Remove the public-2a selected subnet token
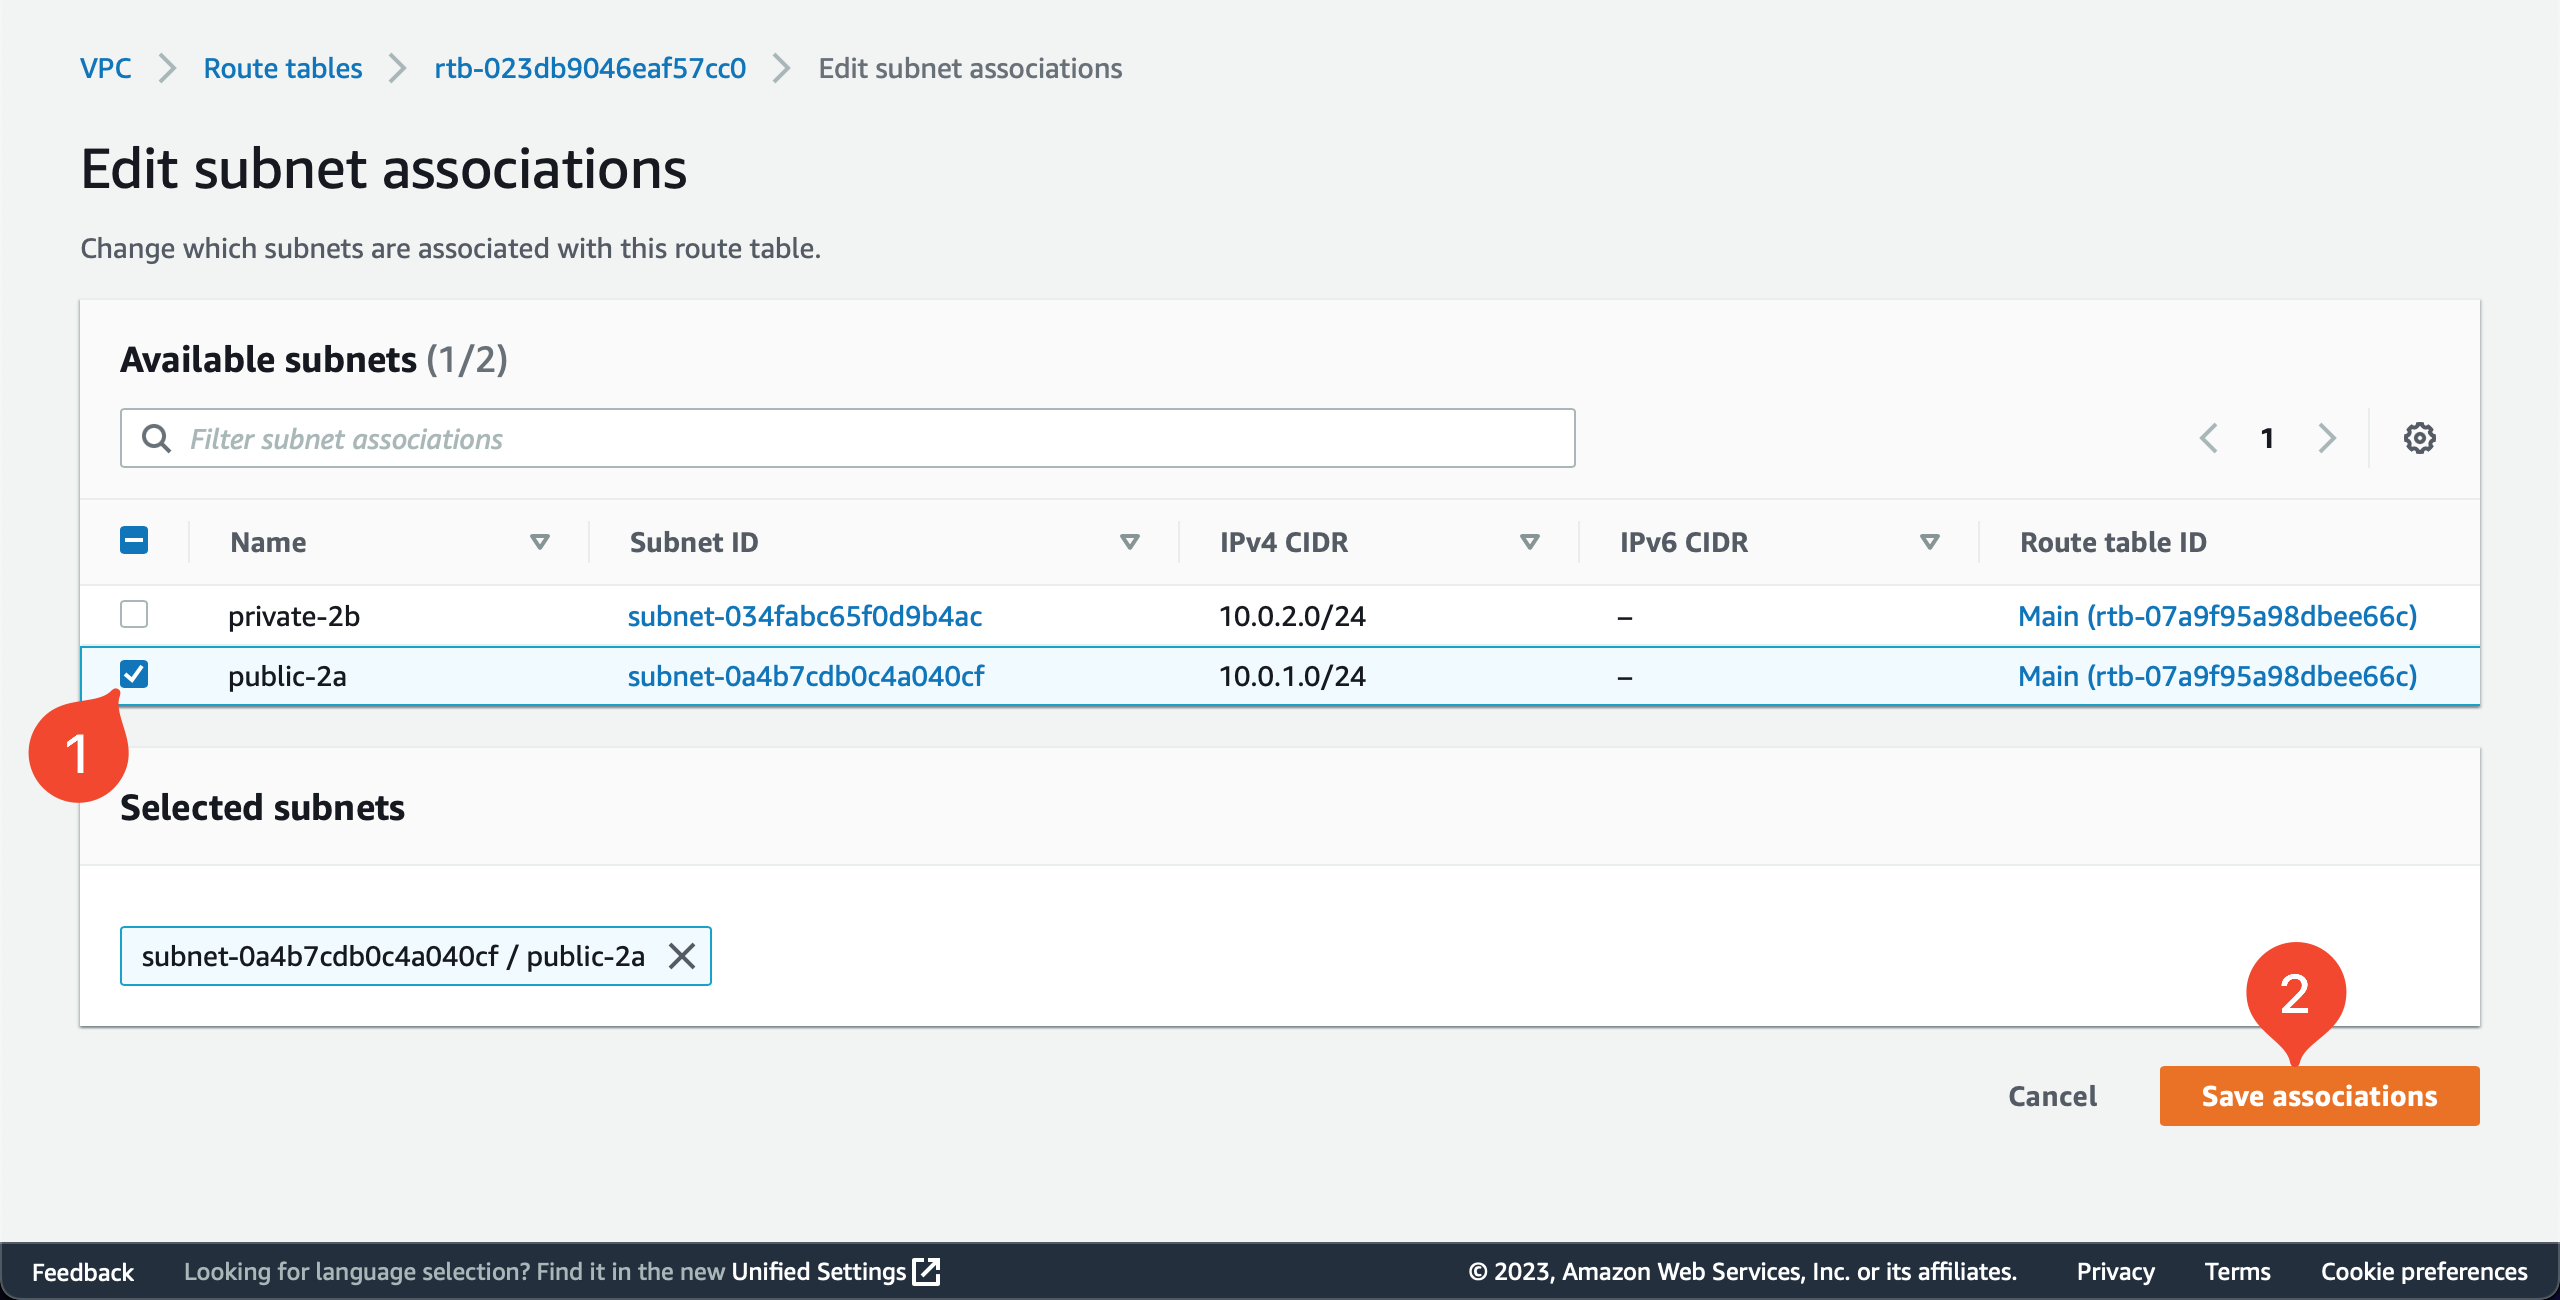 684,956
